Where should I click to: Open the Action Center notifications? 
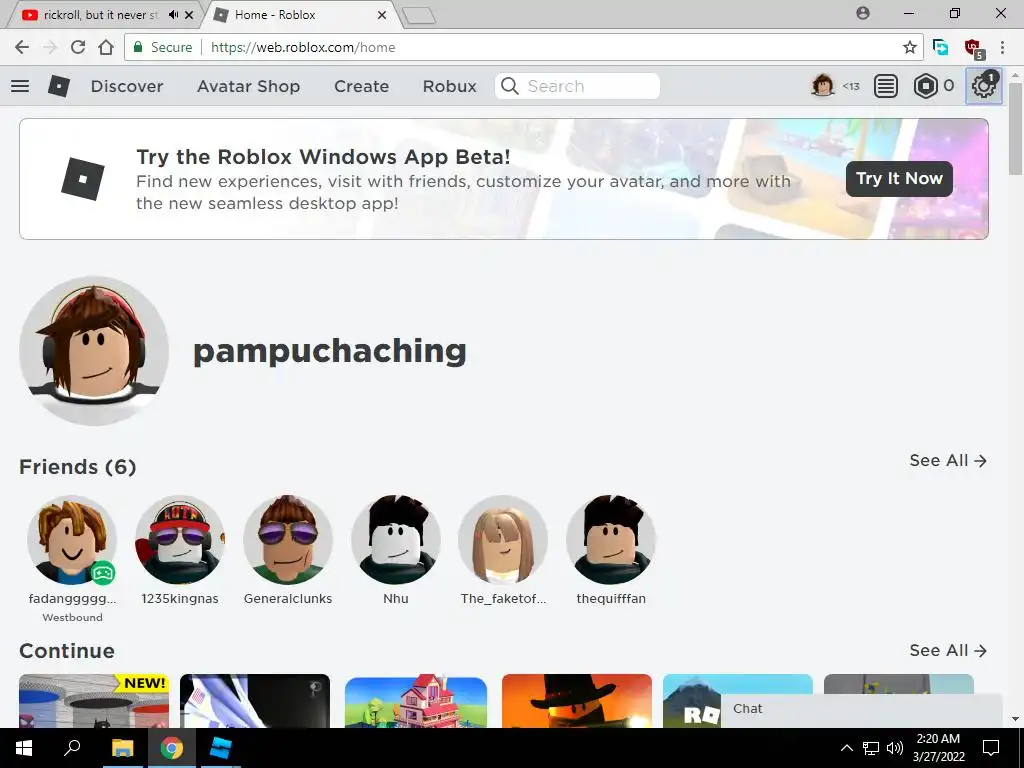(x=991, y=748)
